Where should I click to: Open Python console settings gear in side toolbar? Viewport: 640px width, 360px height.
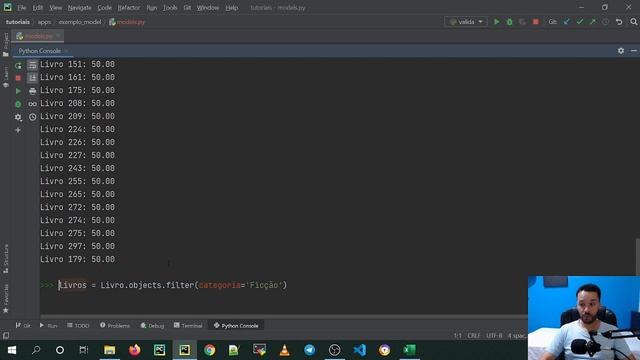[x=18, y=117]
